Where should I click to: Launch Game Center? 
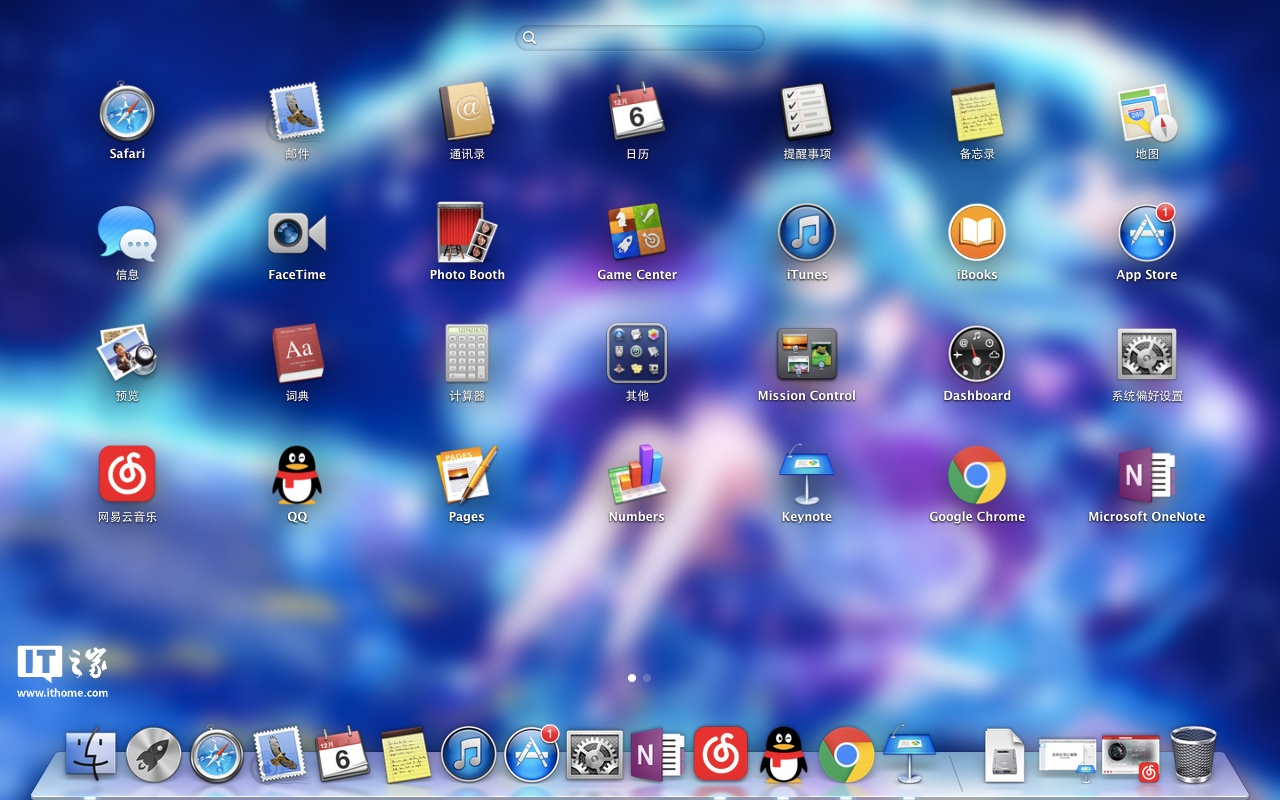(x=637, y=233)
